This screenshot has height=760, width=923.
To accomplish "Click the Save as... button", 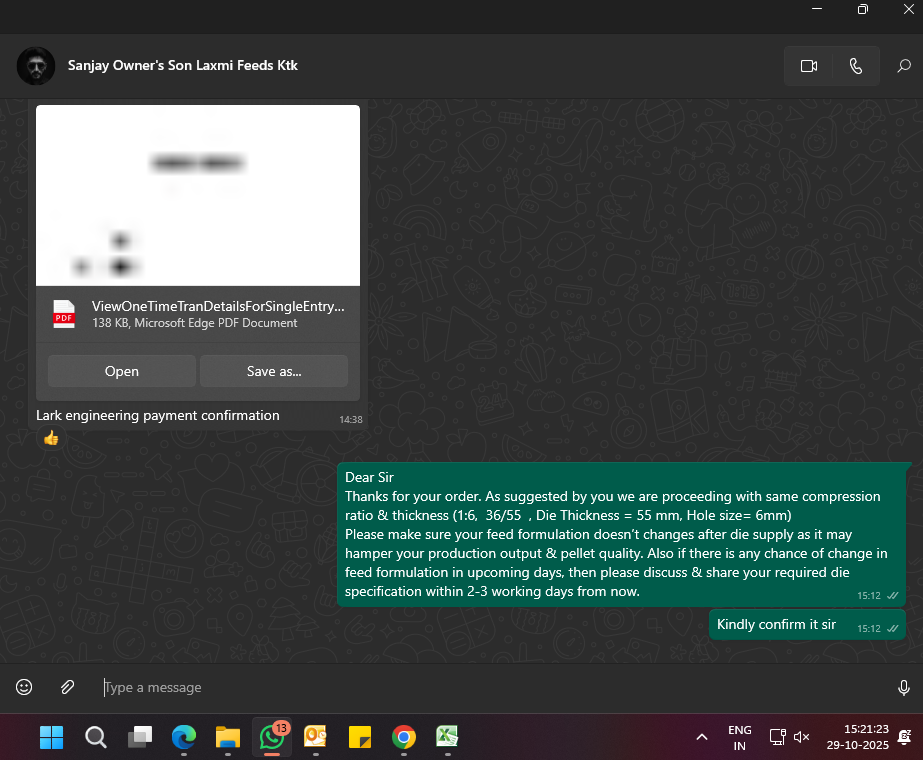I will pos(274,371).
